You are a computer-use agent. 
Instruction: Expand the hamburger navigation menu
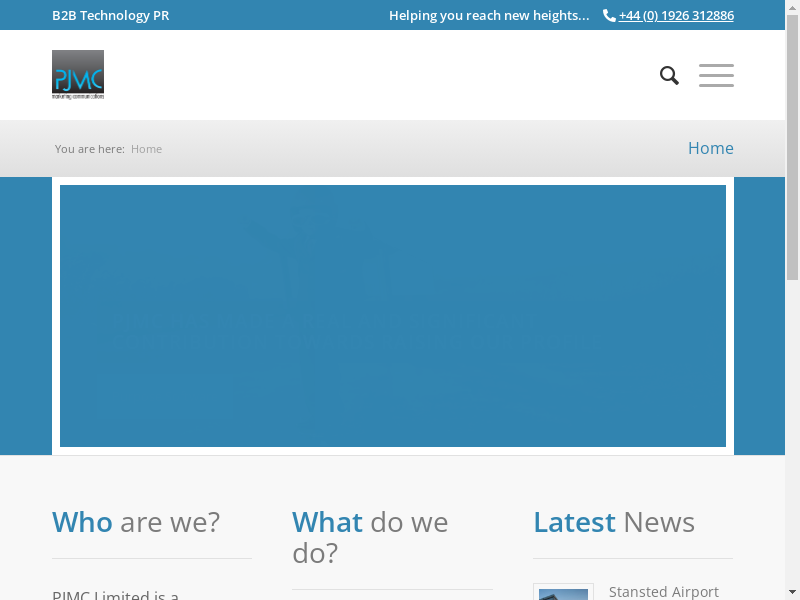[x=716, y=76]
